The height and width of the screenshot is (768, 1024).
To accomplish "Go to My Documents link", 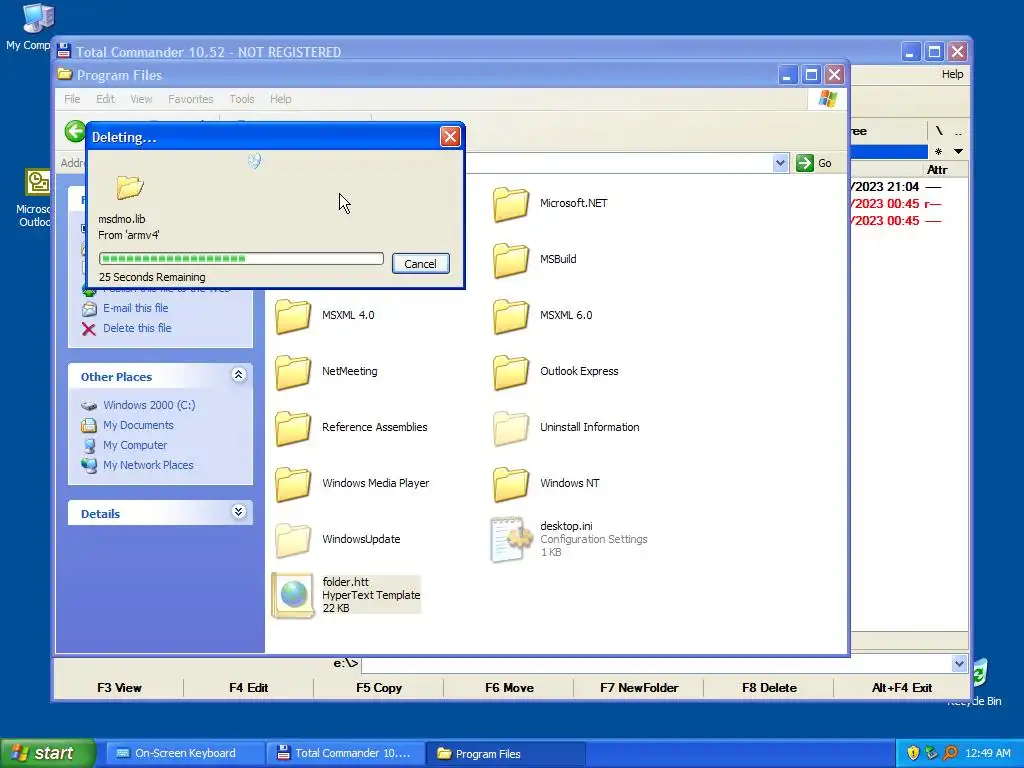I will click(x=138, y=426).
